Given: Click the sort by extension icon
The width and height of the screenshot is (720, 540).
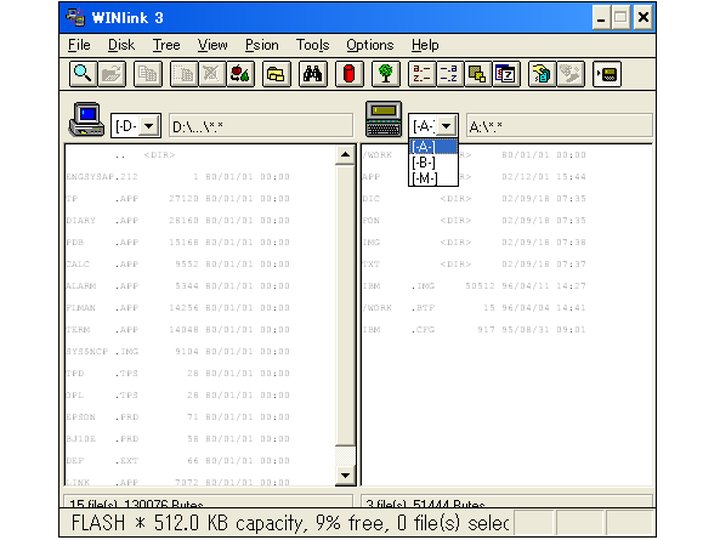Looking at the screenshot, I should (x=450, y=74).
